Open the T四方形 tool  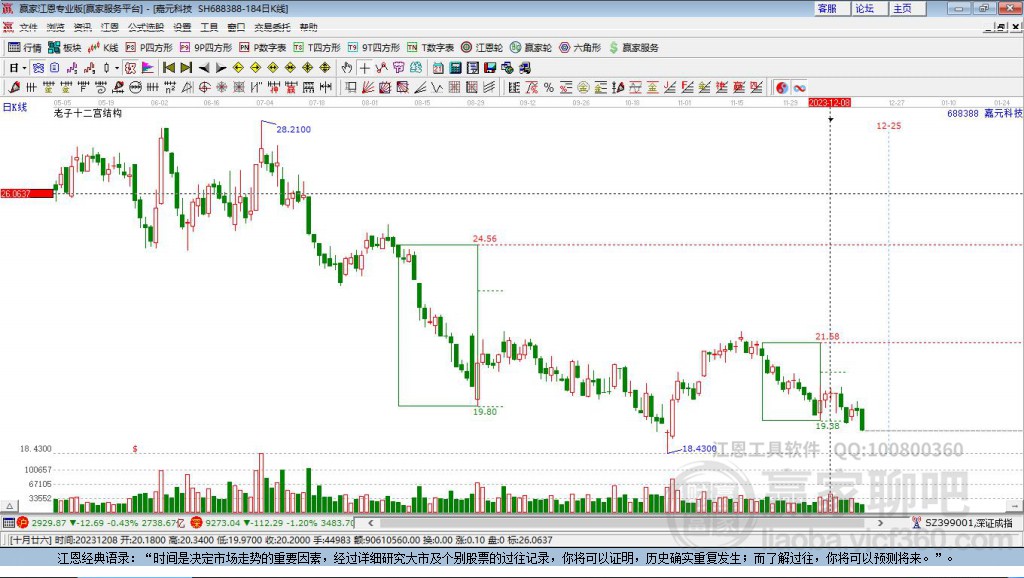(317, 48)
